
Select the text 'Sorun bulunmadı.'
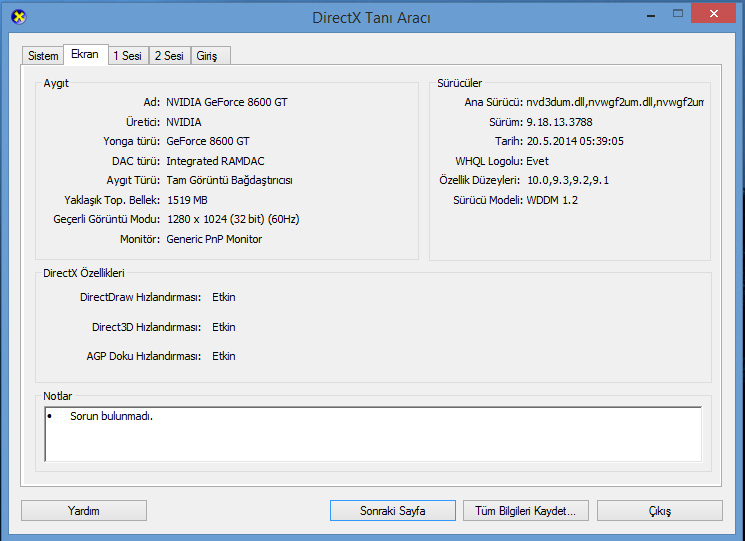[x=111, y=416]
